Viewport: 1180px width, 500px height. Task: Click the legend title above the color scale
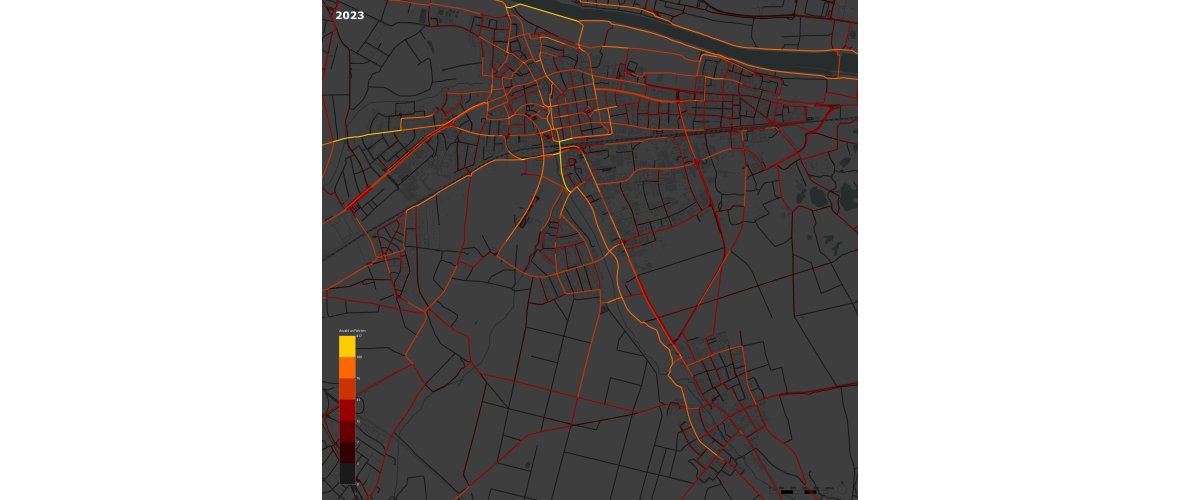coord(352,330)
